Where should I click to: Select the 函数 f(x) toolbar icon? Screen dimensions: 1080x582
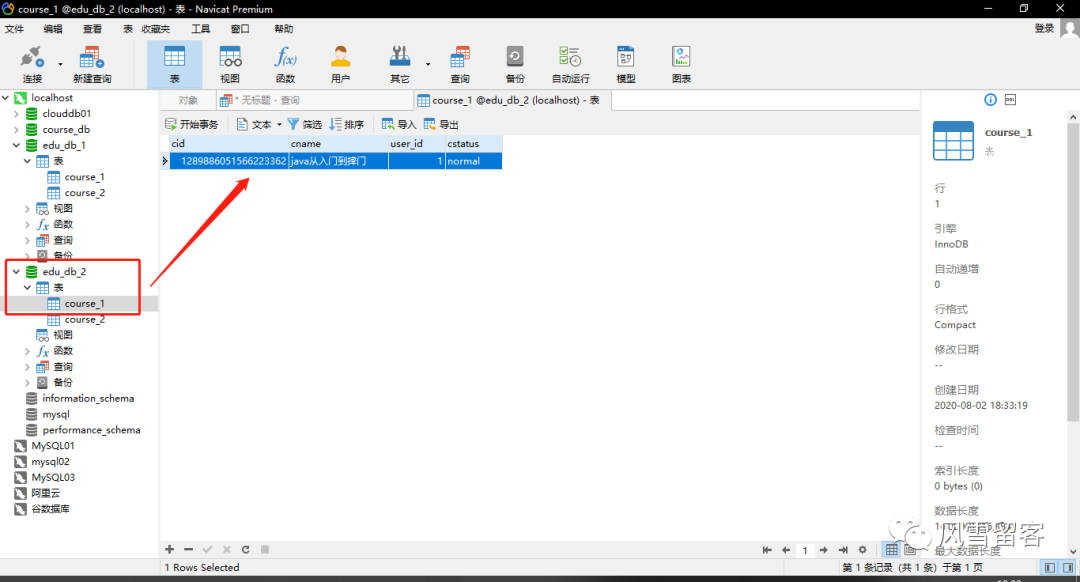285,65
